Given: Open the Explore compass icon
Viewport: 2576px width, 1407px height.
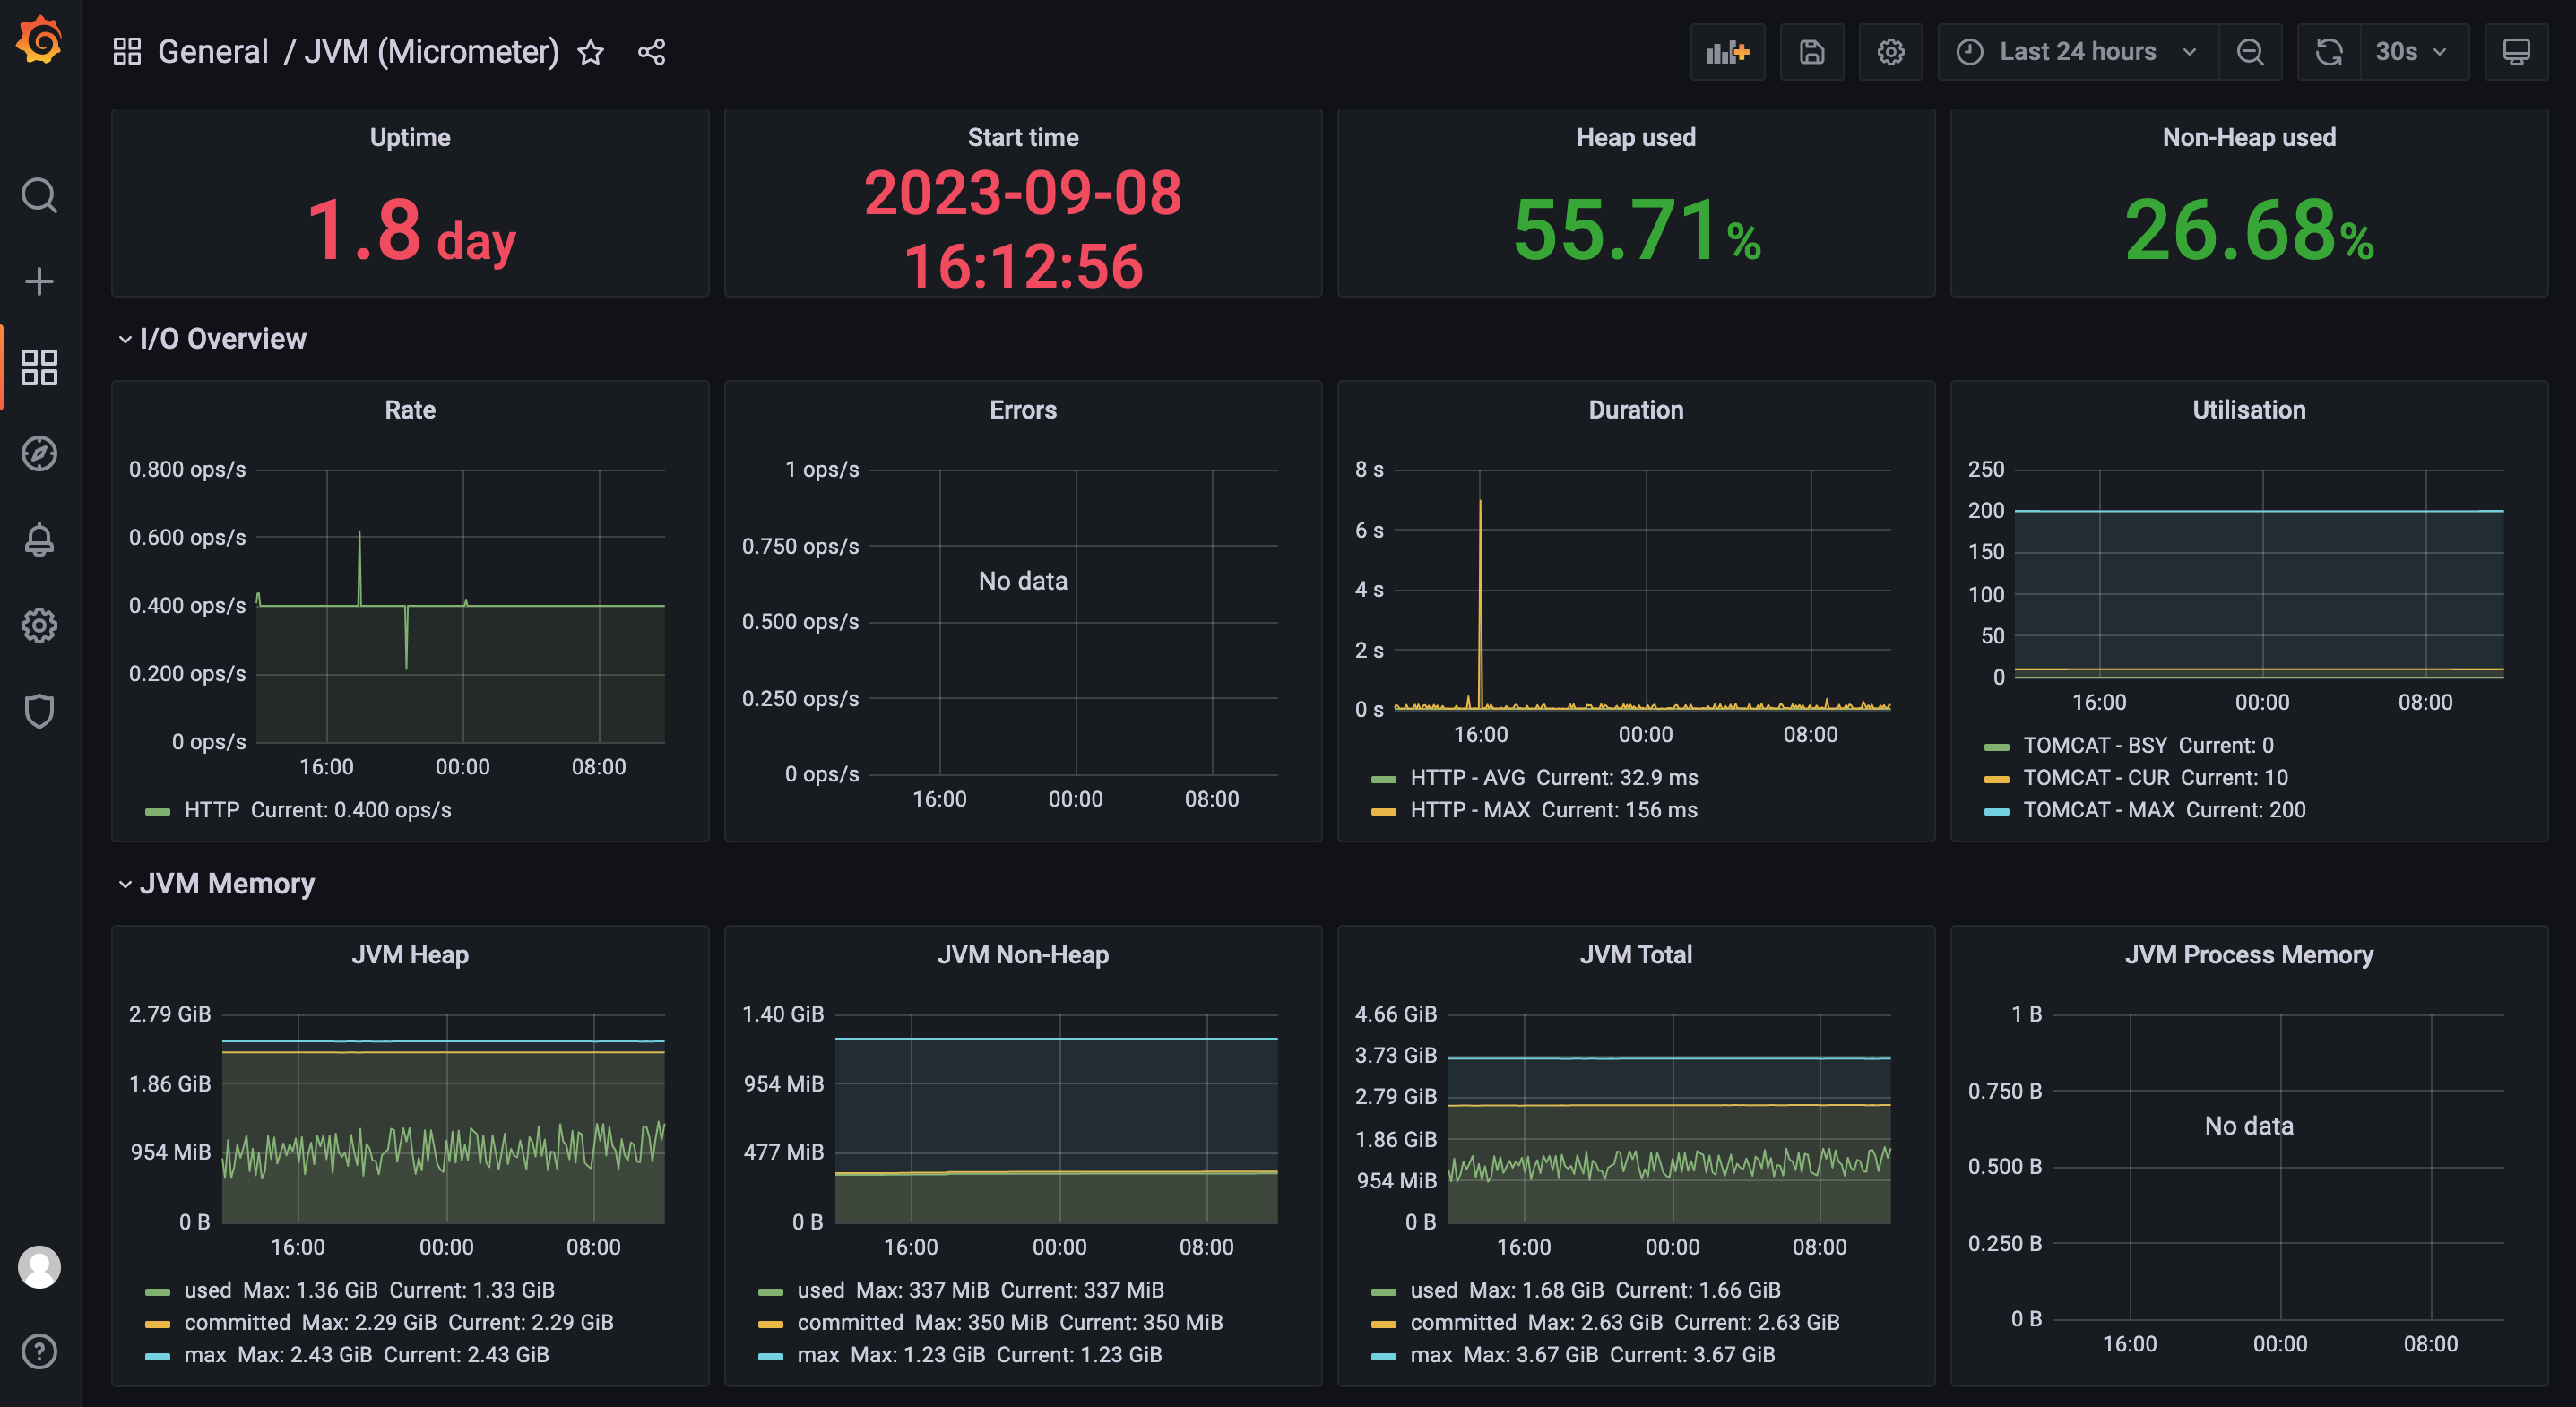Looking at the screenshot, I should (x=39, y=454).
